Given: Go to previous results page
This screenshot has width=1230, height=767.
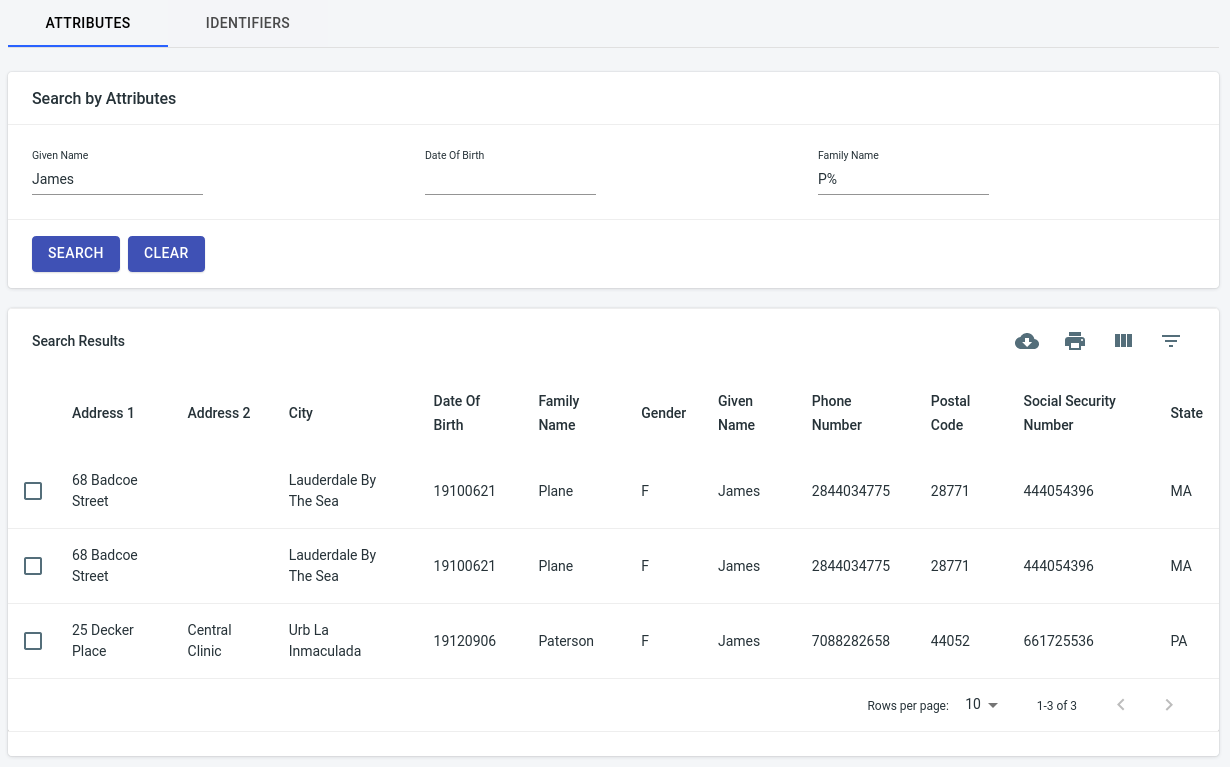Looking at the screenshot, I should tap(1121, 705).
